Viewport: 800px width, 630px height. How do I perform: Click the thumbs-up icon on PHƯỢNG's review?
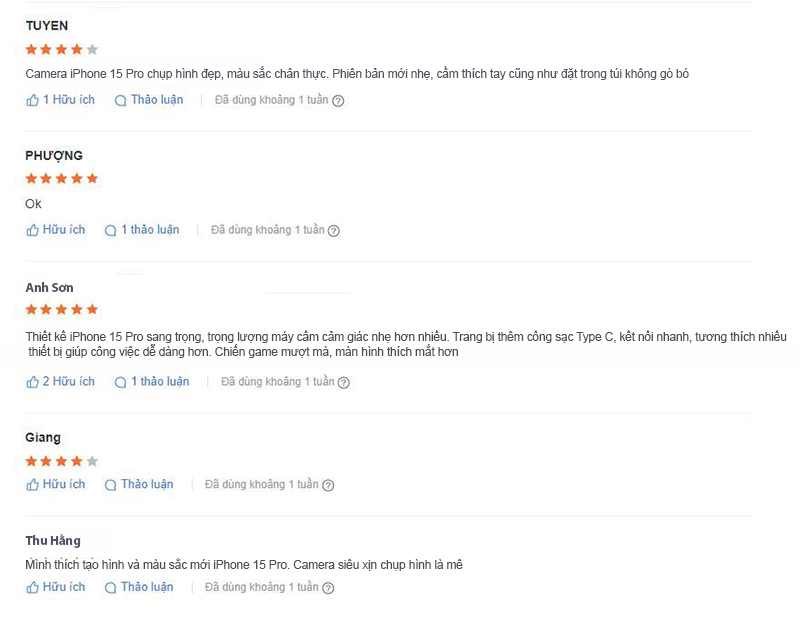[31, 230]
